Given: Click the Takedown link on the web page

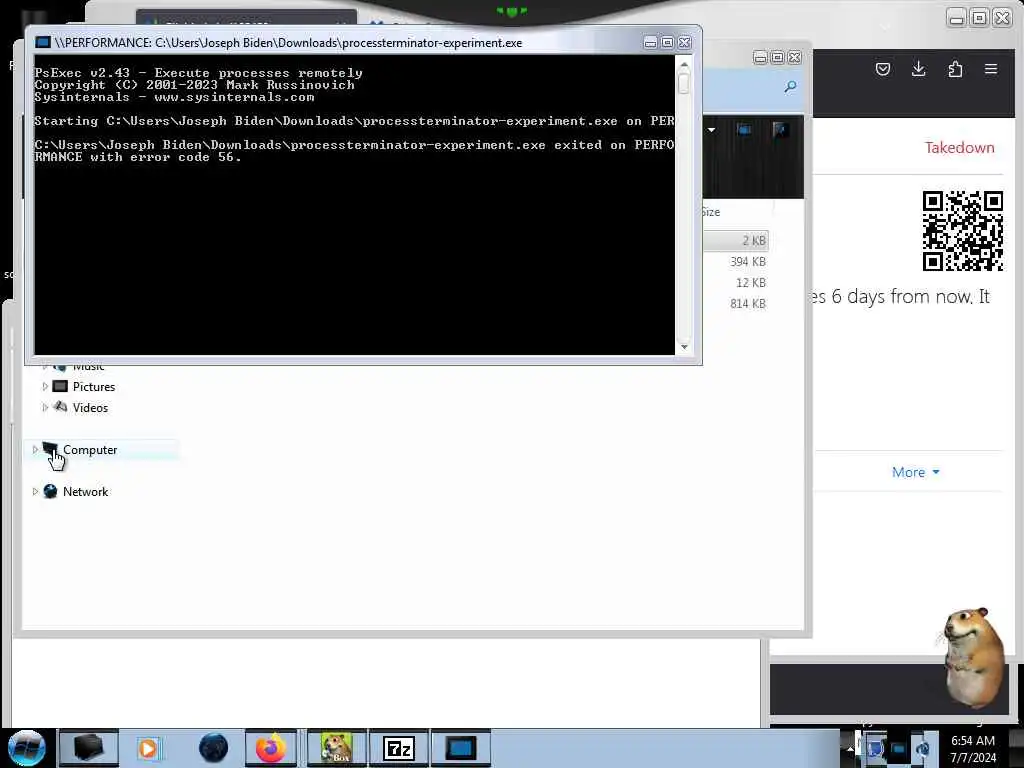Looking at the screenshot, I should (959, 148).
